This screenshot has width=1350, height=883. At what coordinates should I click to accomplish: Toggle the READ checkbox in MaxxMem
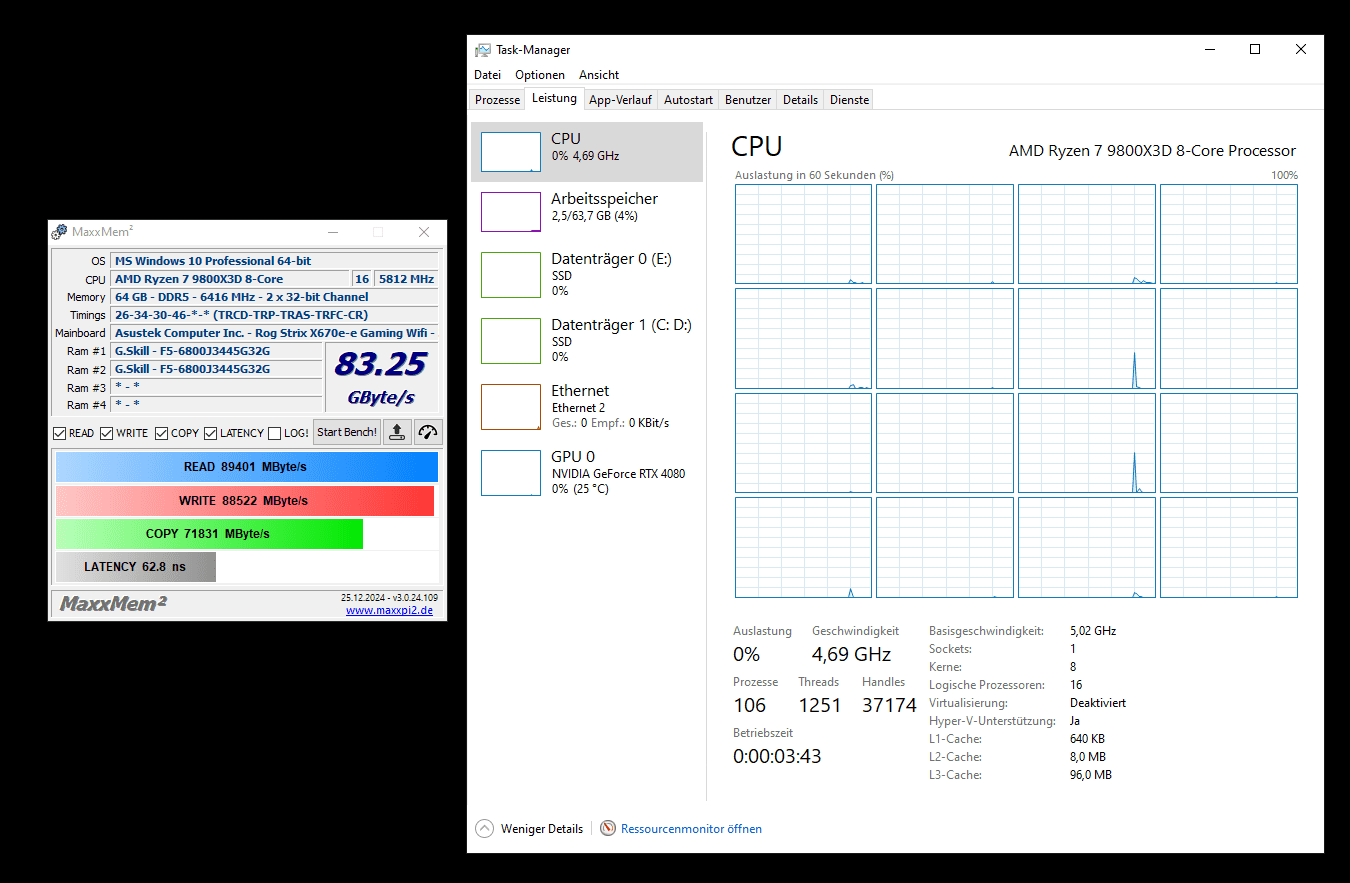pos(59,433)
